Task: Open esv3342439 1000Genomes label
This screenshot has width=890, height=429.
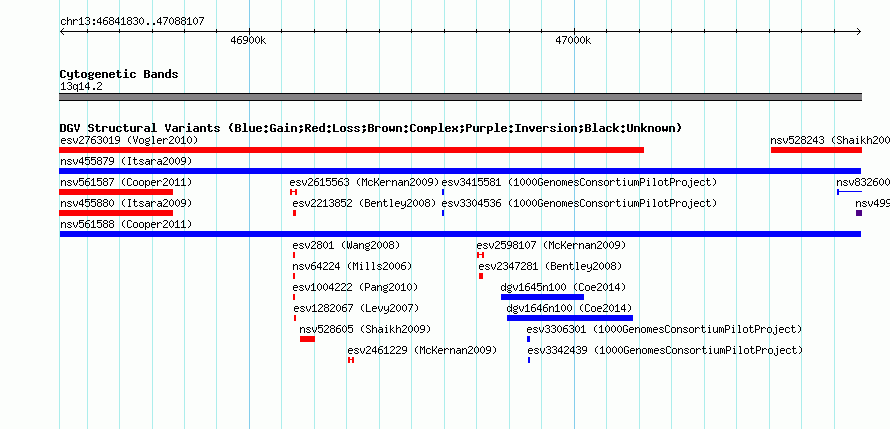Action: point(665,350)
